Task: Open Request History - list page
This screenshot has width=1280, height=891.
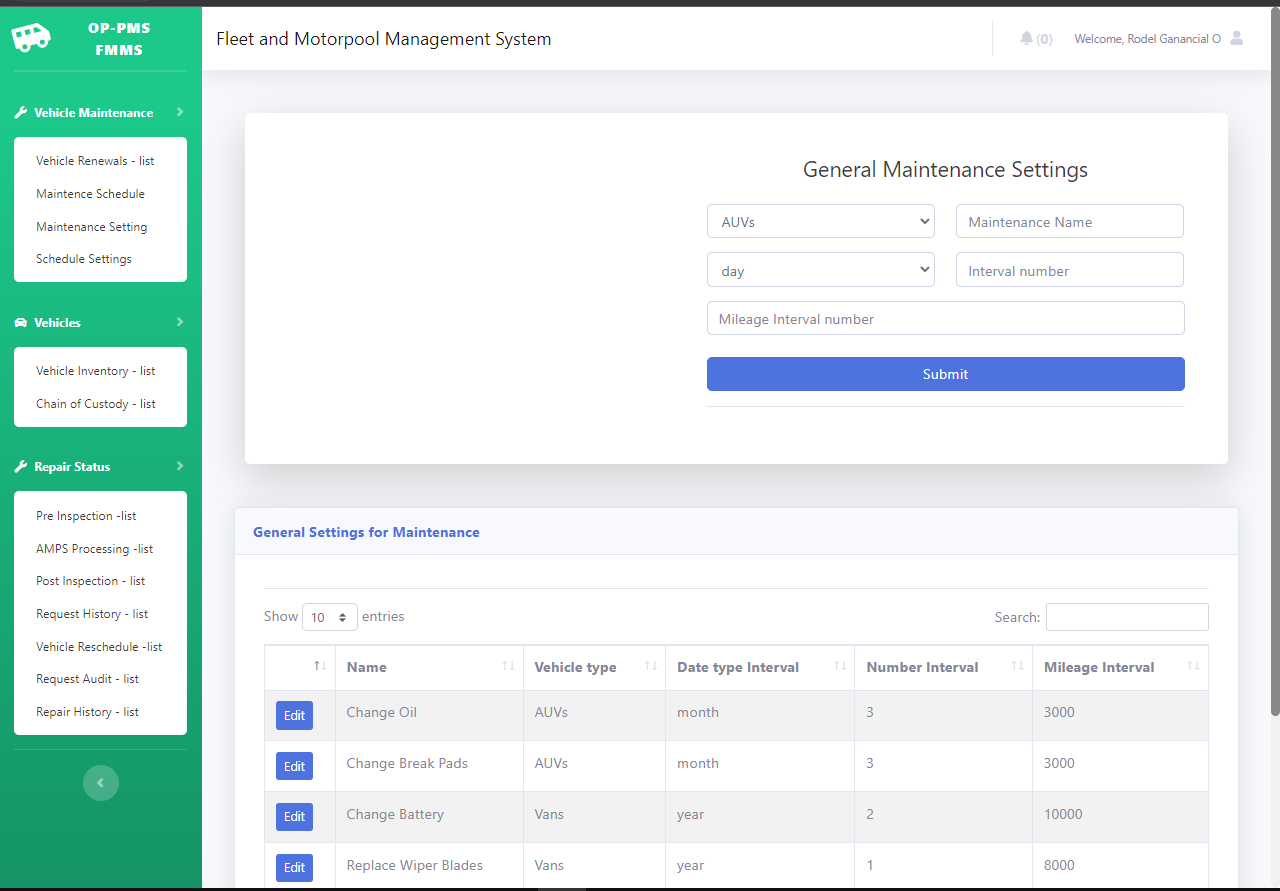Action: pyautogui.click(x=92, y=614)
